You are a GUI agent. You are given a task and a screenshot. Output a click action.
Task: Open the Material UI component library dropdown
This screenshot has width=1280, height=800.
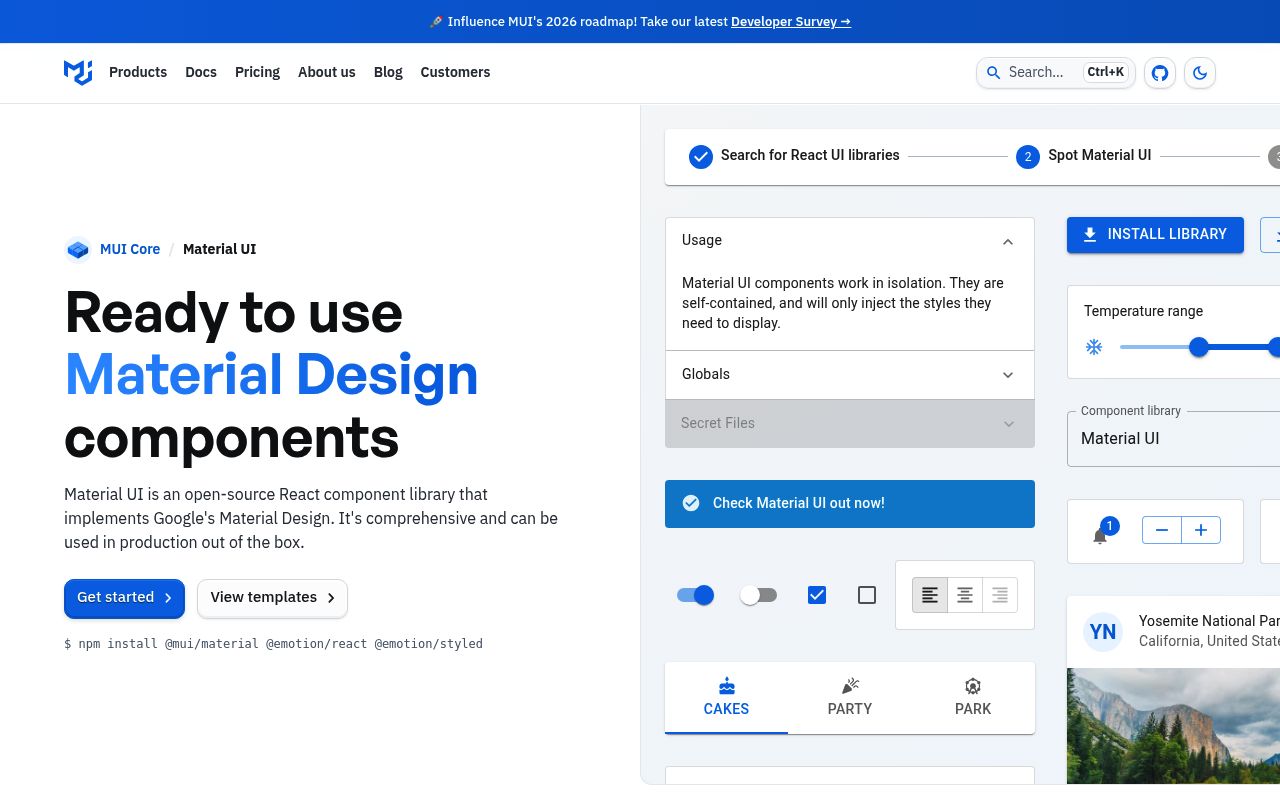point(1170,438)
